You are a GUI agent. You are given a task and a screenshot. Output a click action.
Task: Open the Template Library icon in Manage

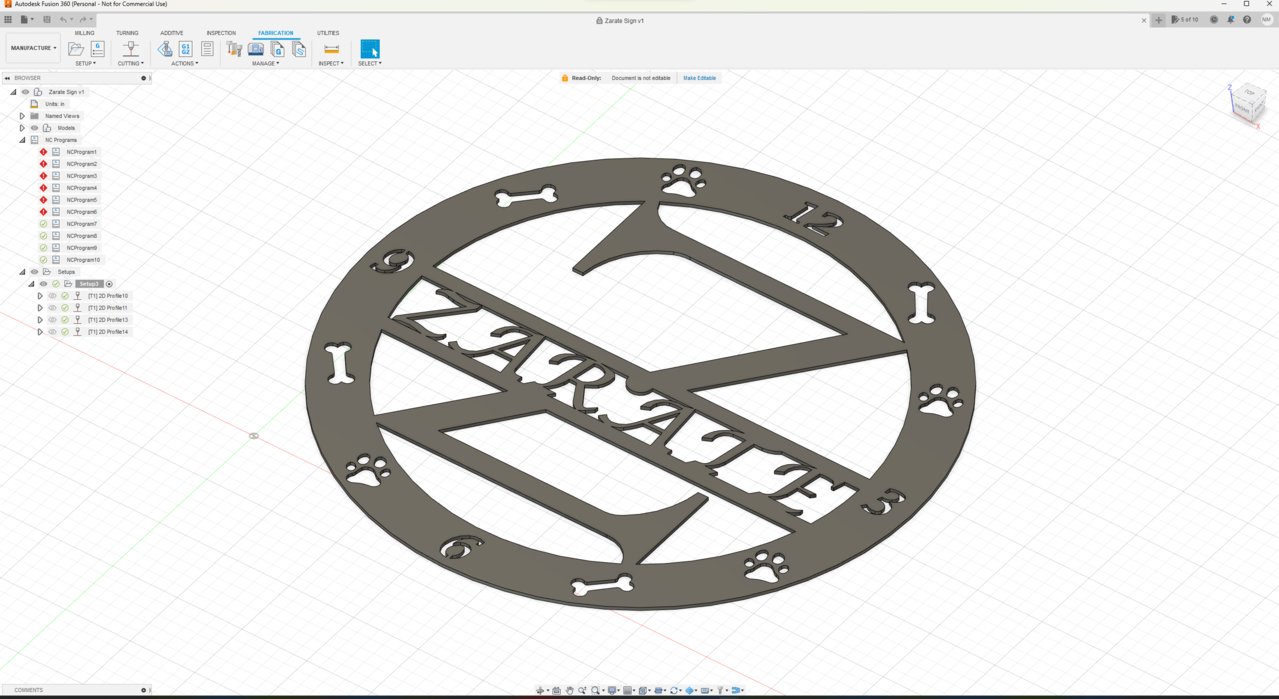click(x=298, y=49)
